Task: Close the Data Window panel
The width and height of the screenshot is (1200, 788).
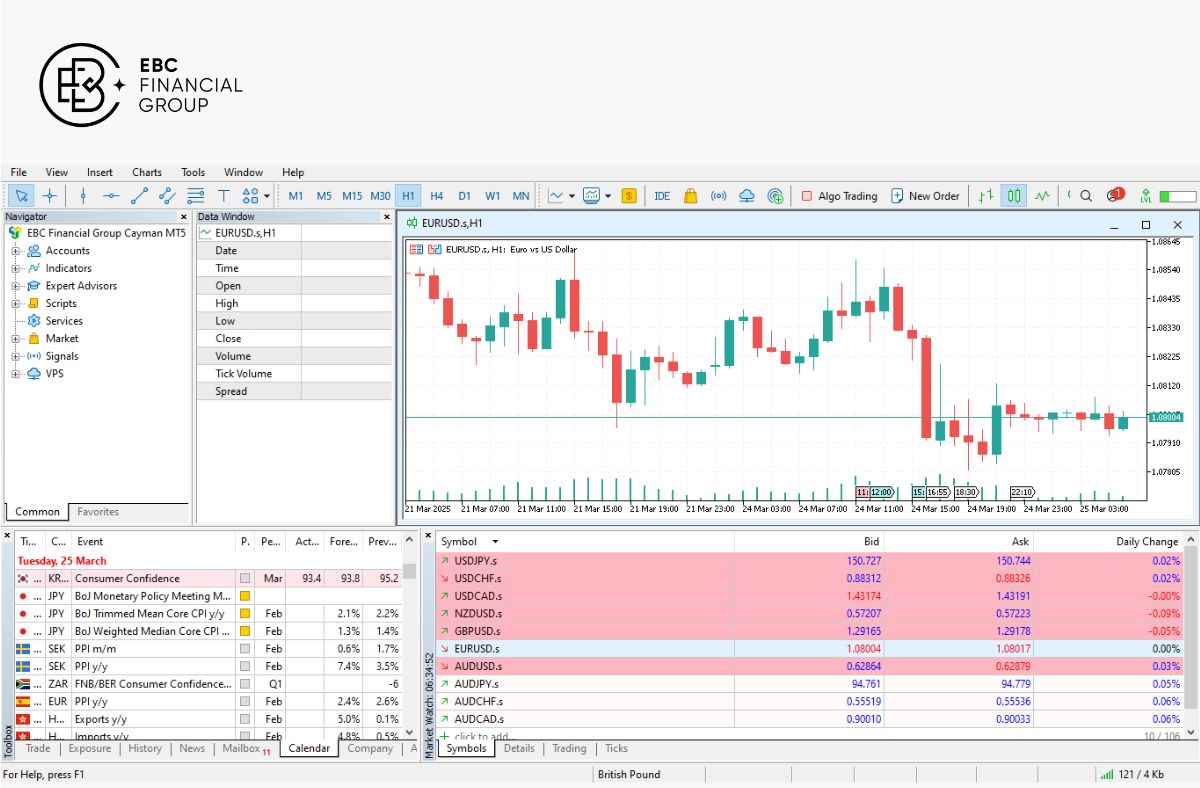Action: point(387,216)
